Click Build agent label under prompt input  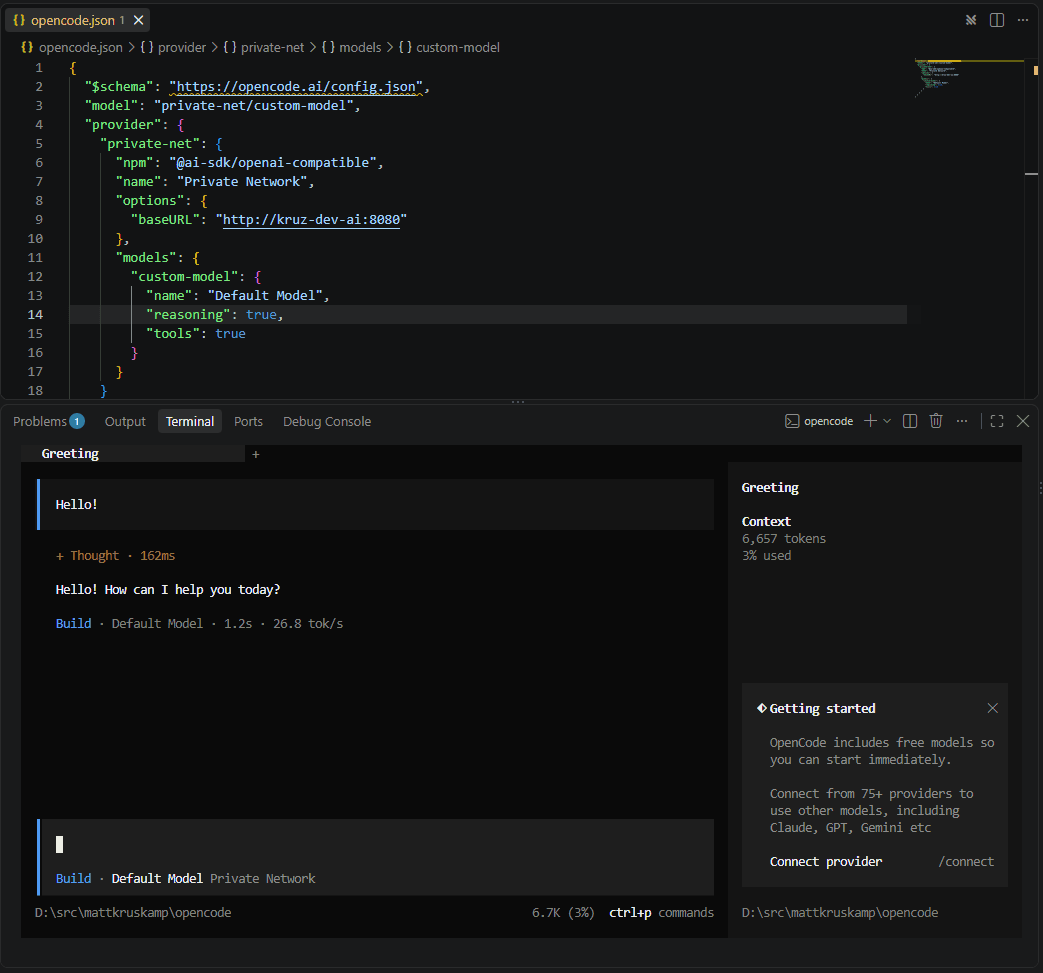73,879
